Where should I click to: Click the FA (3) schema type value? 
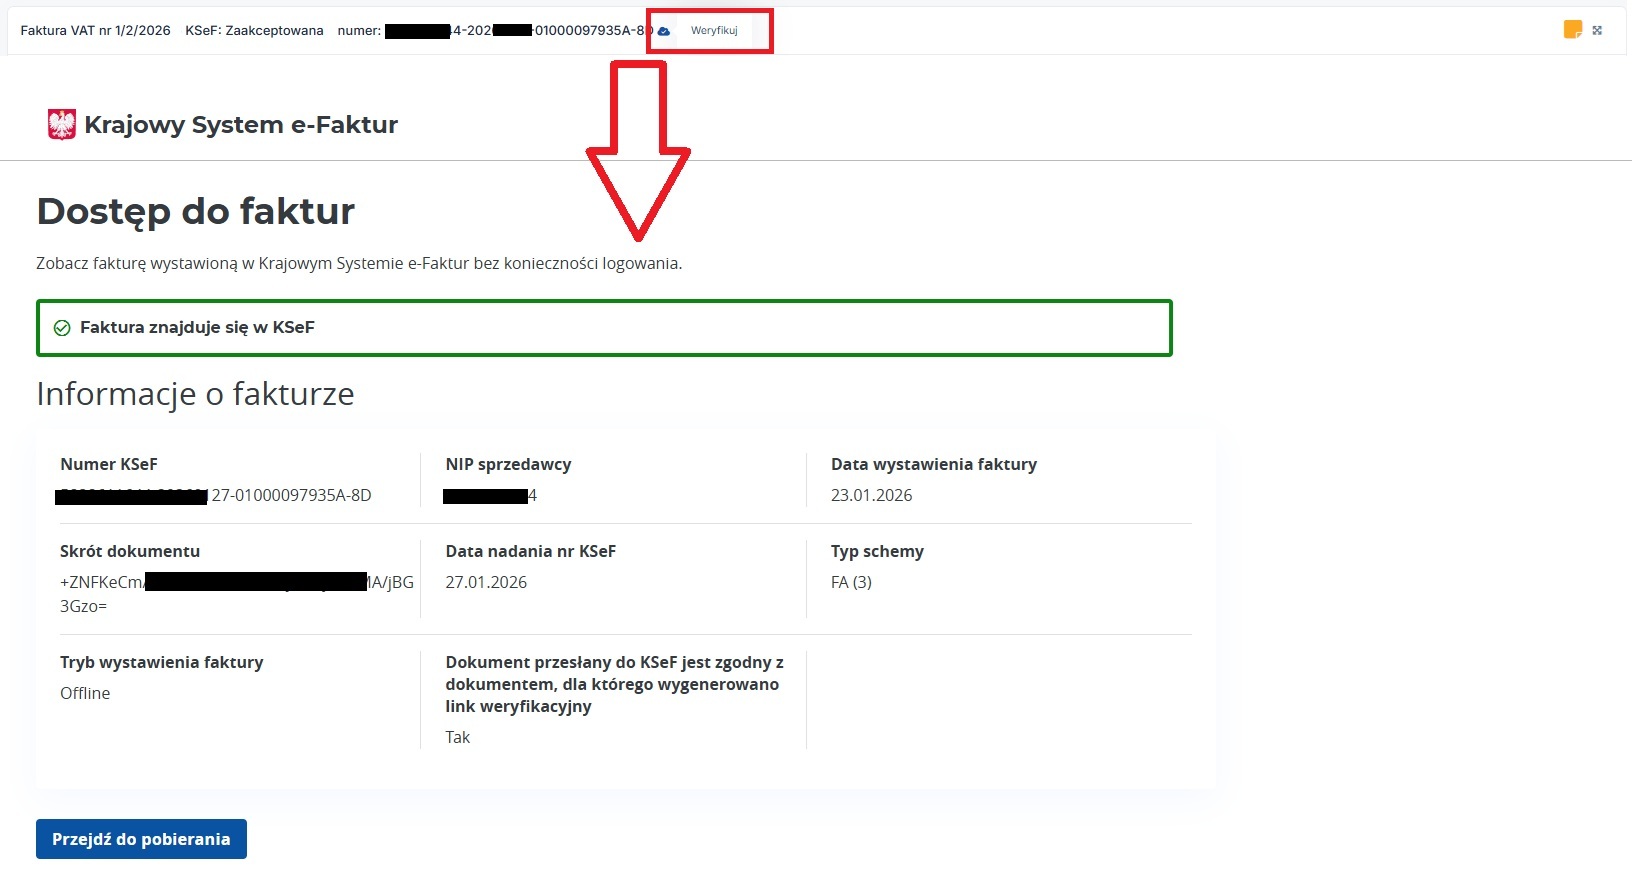click(x=851, y=583)
